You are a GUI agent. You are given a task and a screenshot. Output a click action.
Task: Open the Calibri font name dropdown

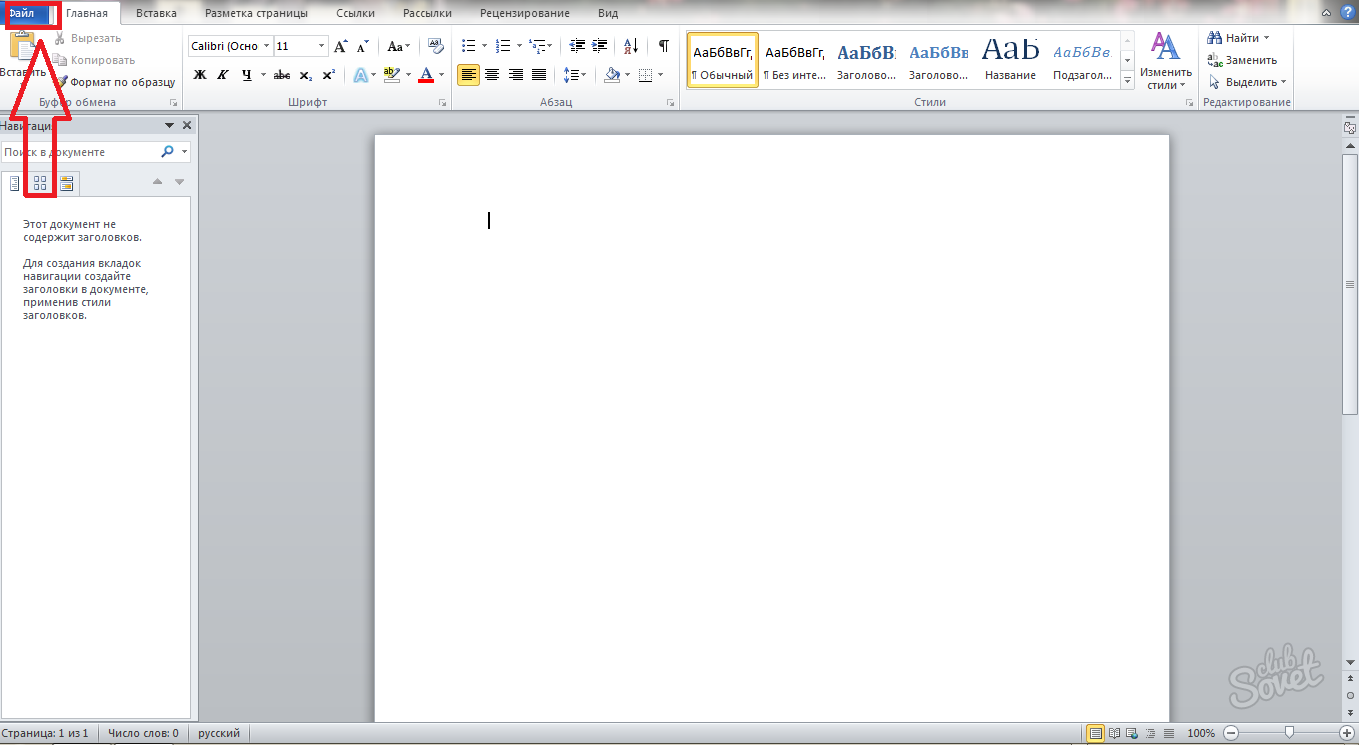266,46
